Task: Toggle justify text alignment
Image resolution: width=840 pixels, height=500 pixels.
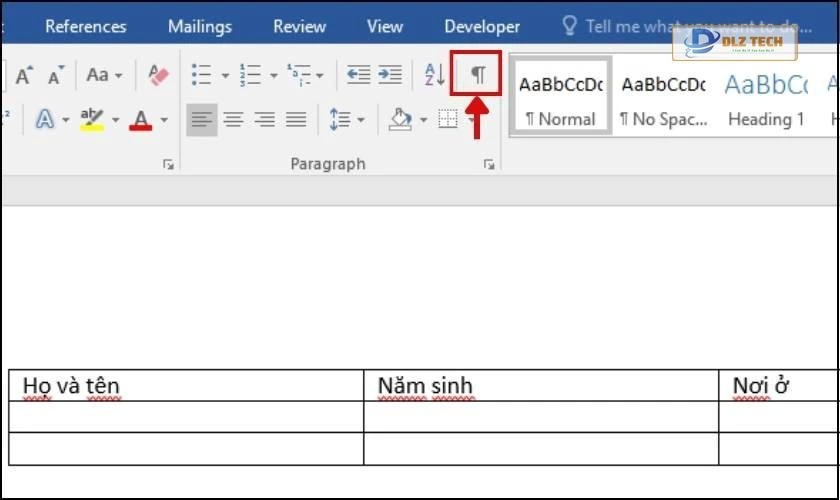Action: point(296,120)
